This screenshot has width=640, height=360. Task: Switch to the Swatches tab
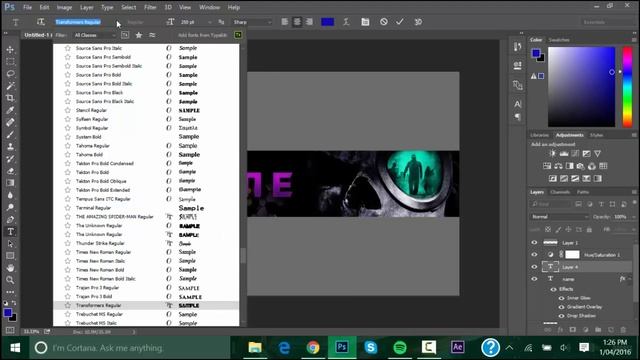[559, 40]
